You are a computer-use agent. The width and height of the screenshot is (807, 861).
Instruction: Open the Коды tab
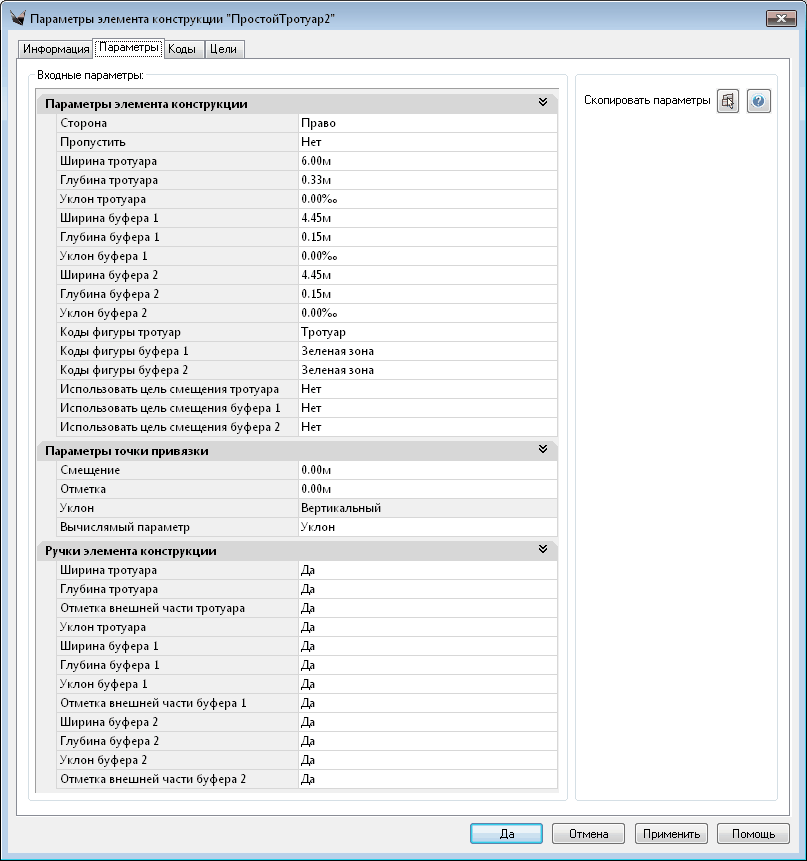click(181, 49)
